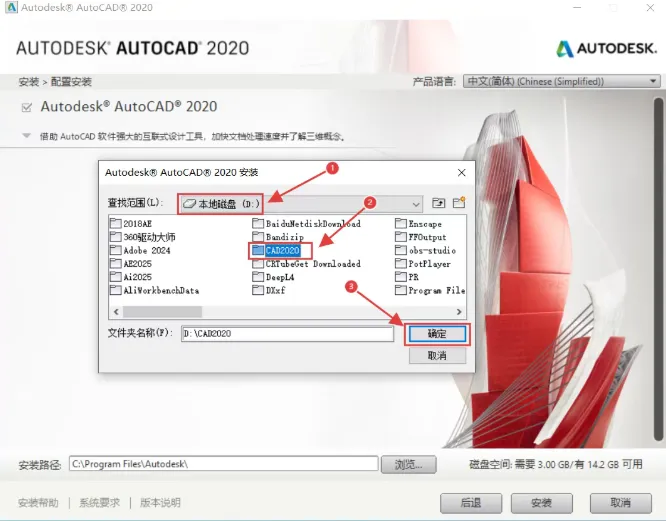
Task: Select the Bandizip folder
Action: (x=278, y=237)
